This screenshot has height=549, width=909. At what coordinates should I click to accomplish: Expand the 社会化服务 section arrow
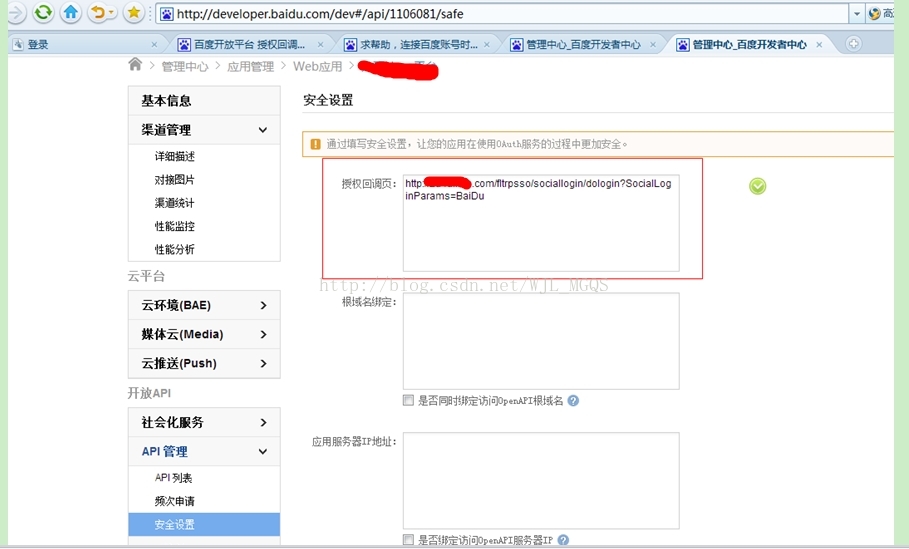(263, 423)
